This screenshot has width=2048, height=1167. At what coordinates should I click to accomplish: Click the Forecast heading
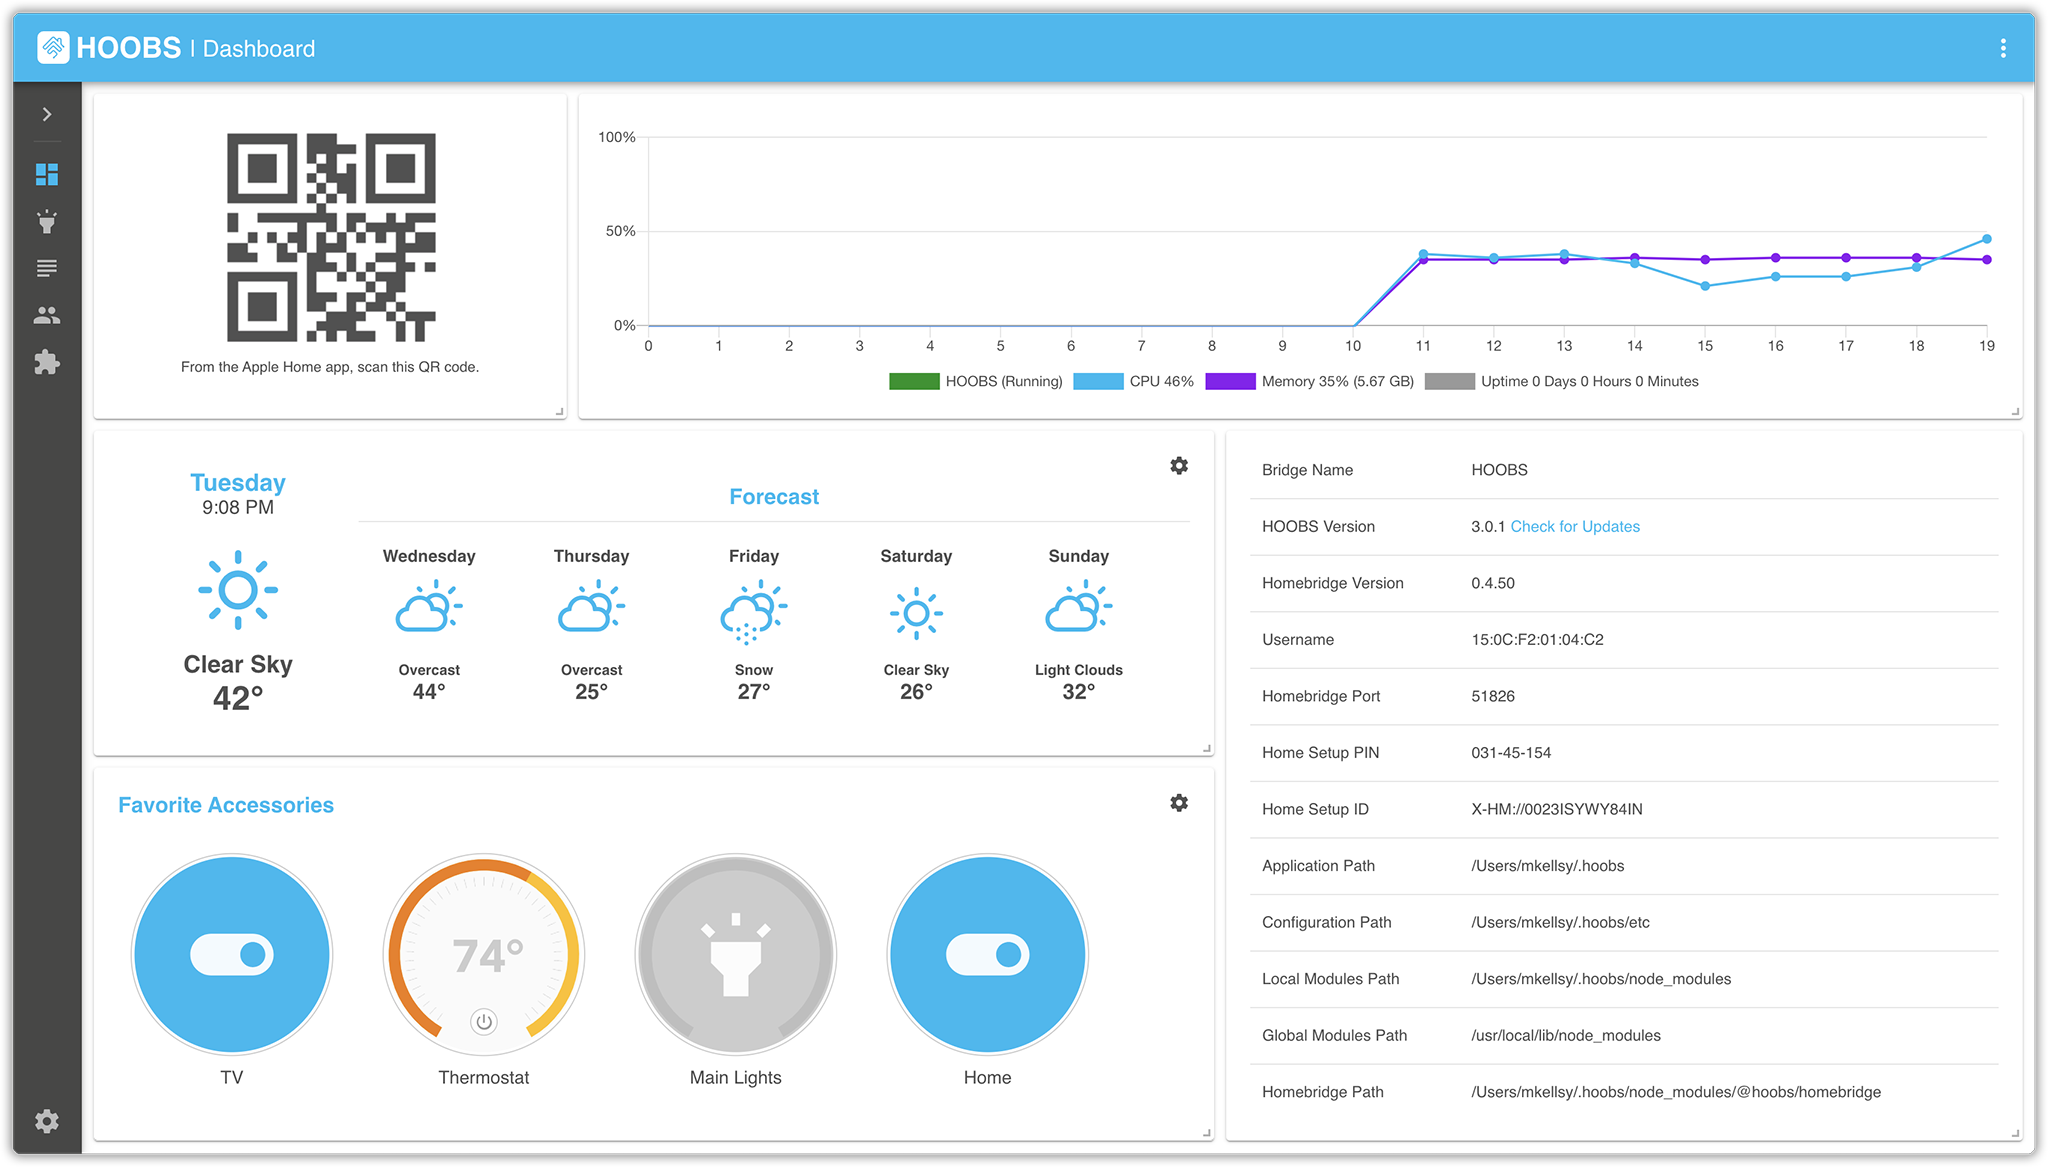click(774, 497)
